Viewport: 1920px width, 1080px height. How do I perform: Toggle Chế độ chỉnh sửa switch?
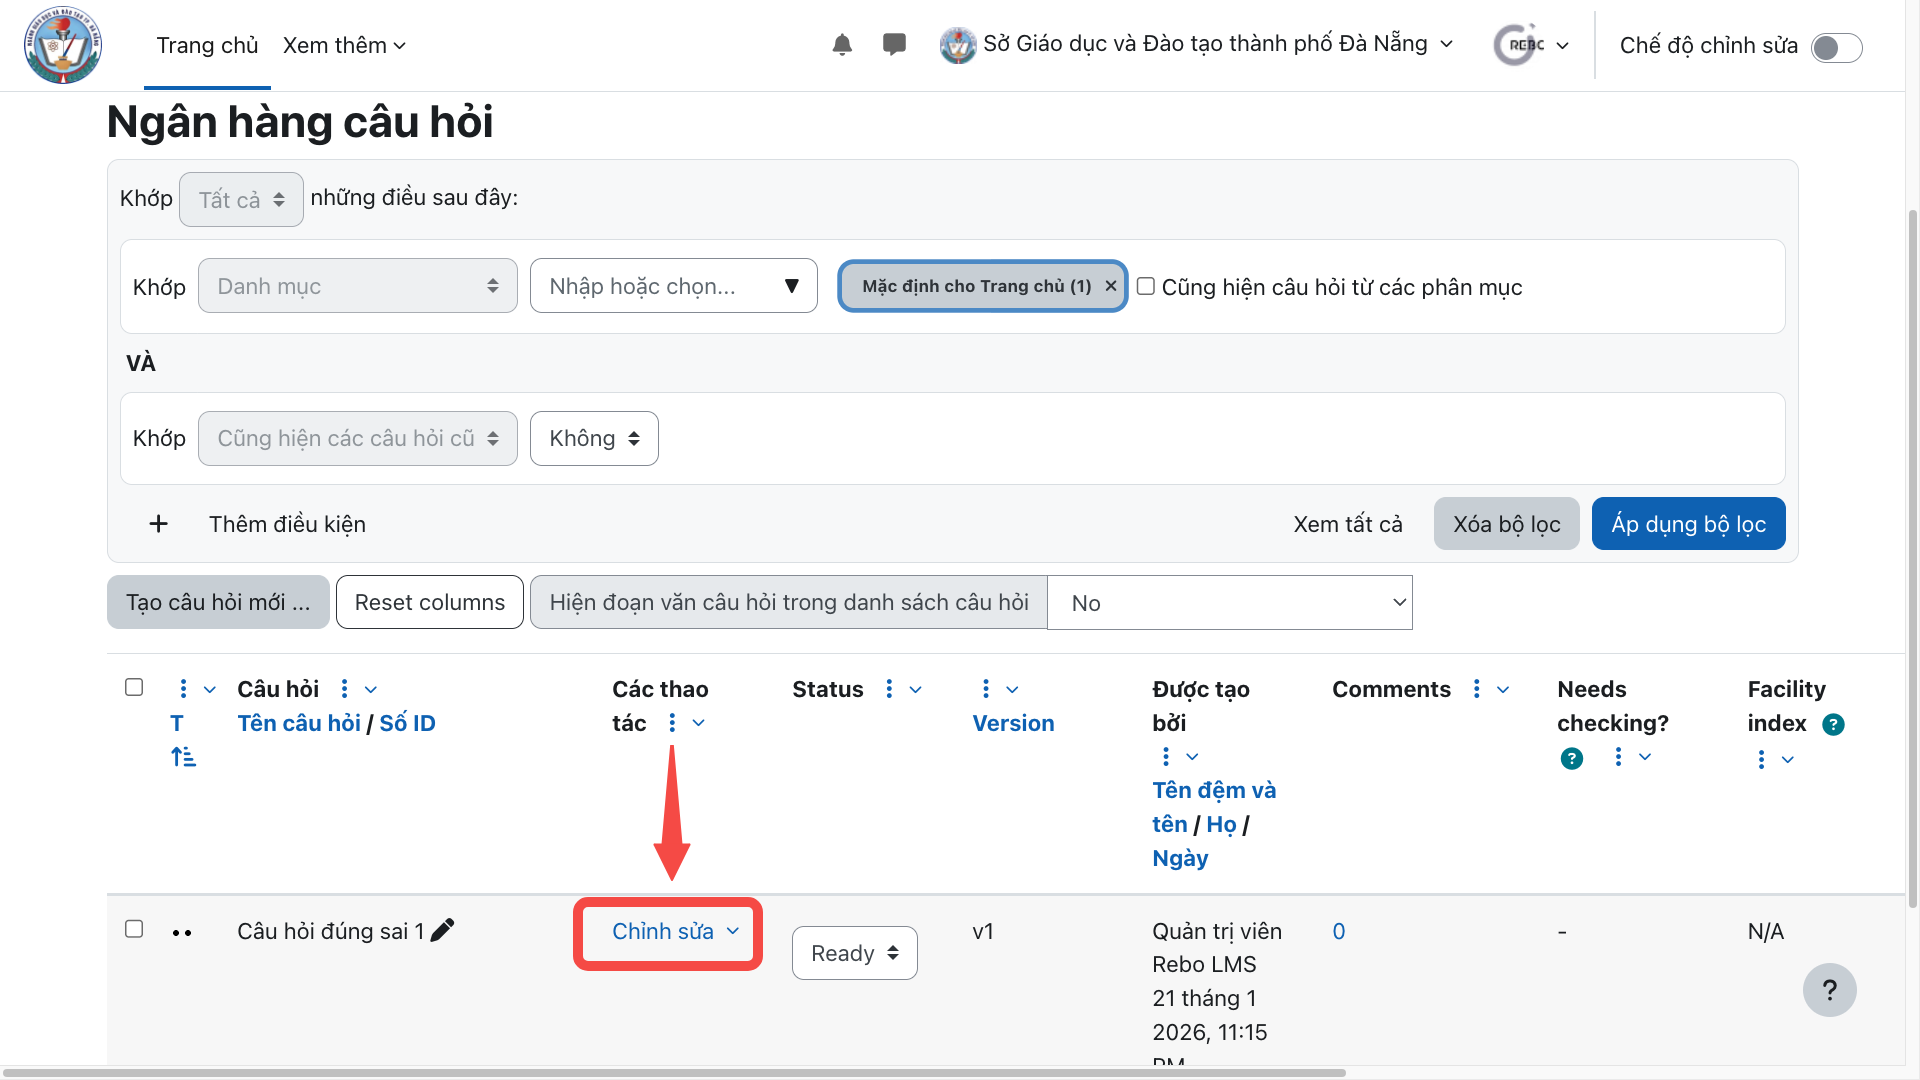pyautogui.click(x=1837, y=47)
